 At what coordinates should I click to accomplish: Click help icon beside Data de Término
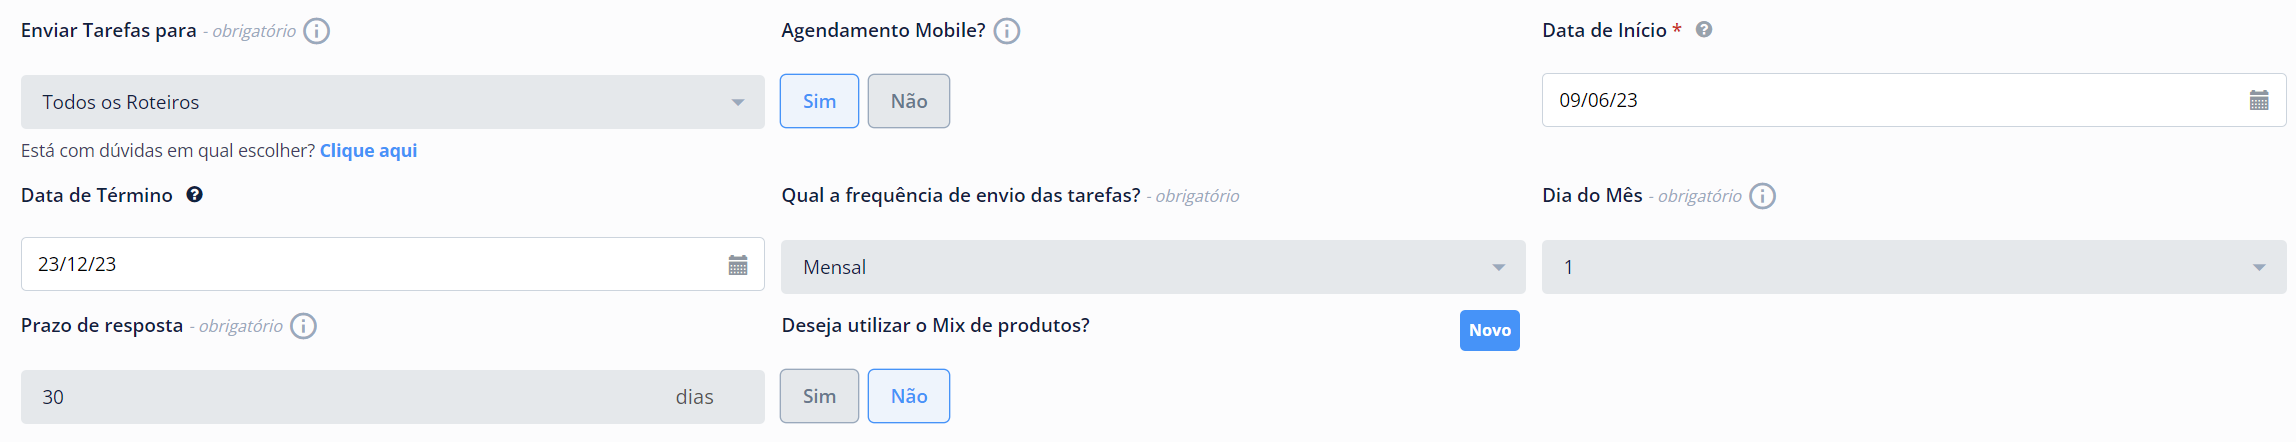pyautogui.click(x=195, y=195)
